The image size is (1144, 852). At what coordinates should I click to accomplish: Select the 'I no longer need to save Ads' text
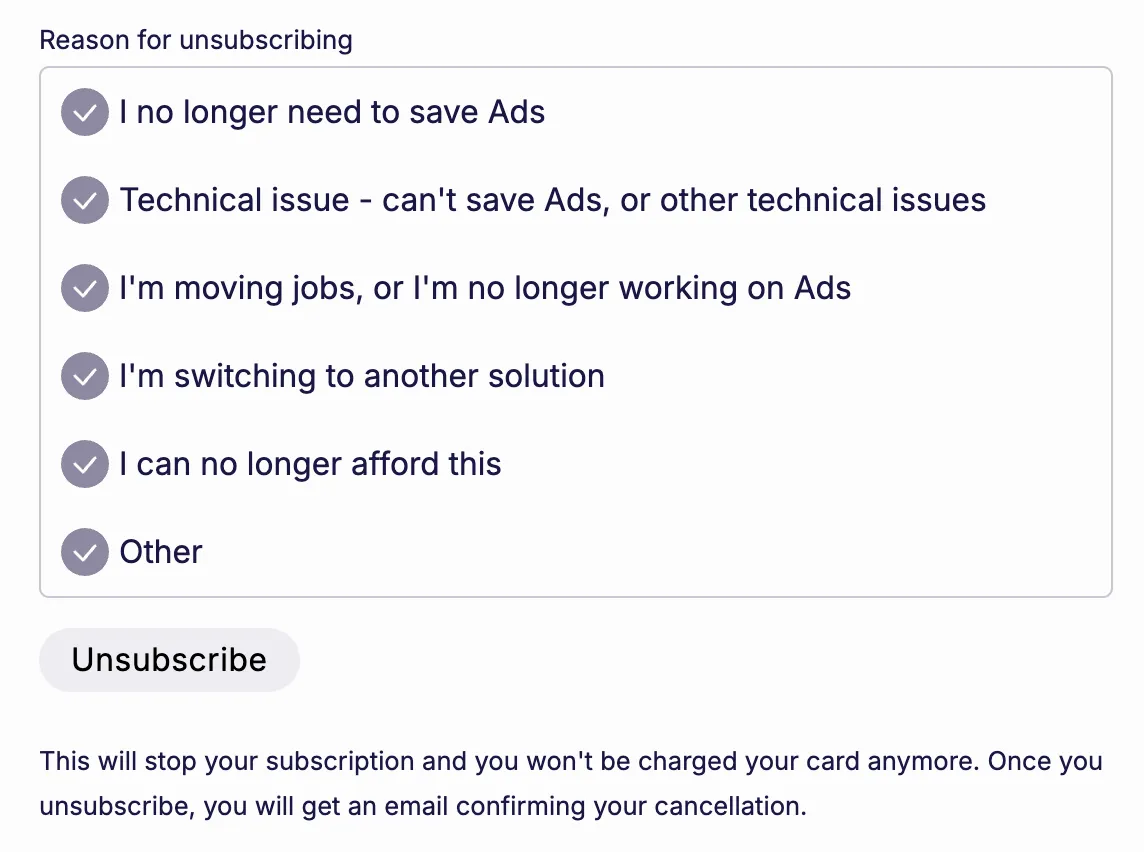tap(332, 112)
